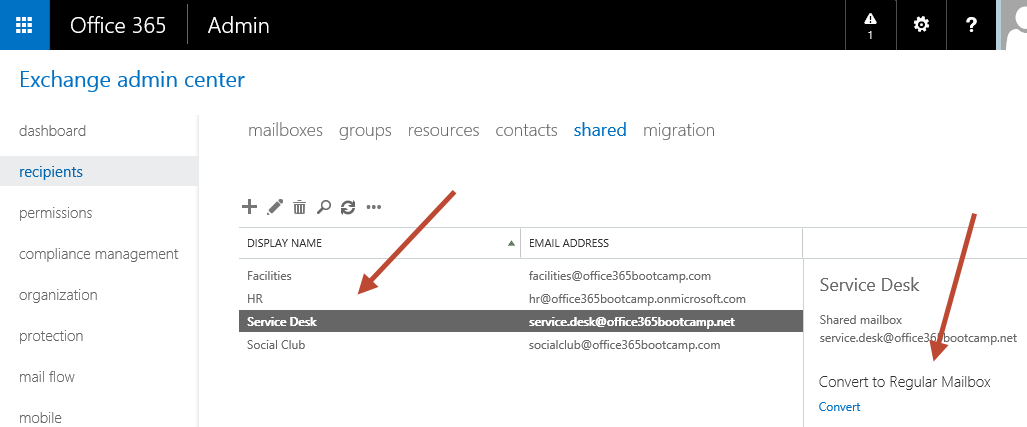This screenshot has height=427, width=1027.
Task: Search mailboxes with magnifier icon
Action: (x=324, y=208)
